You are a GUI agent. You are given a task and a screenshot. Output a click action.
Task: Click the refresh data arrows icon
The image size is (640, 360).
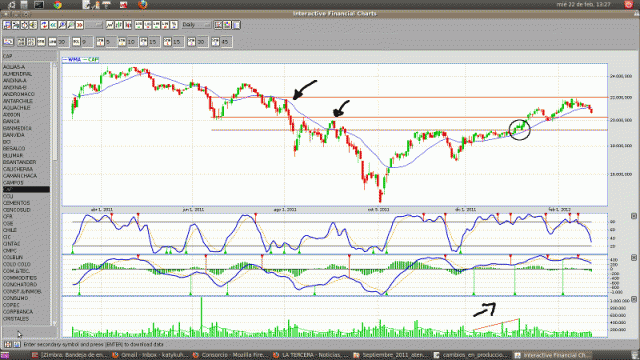pos(44,25)
